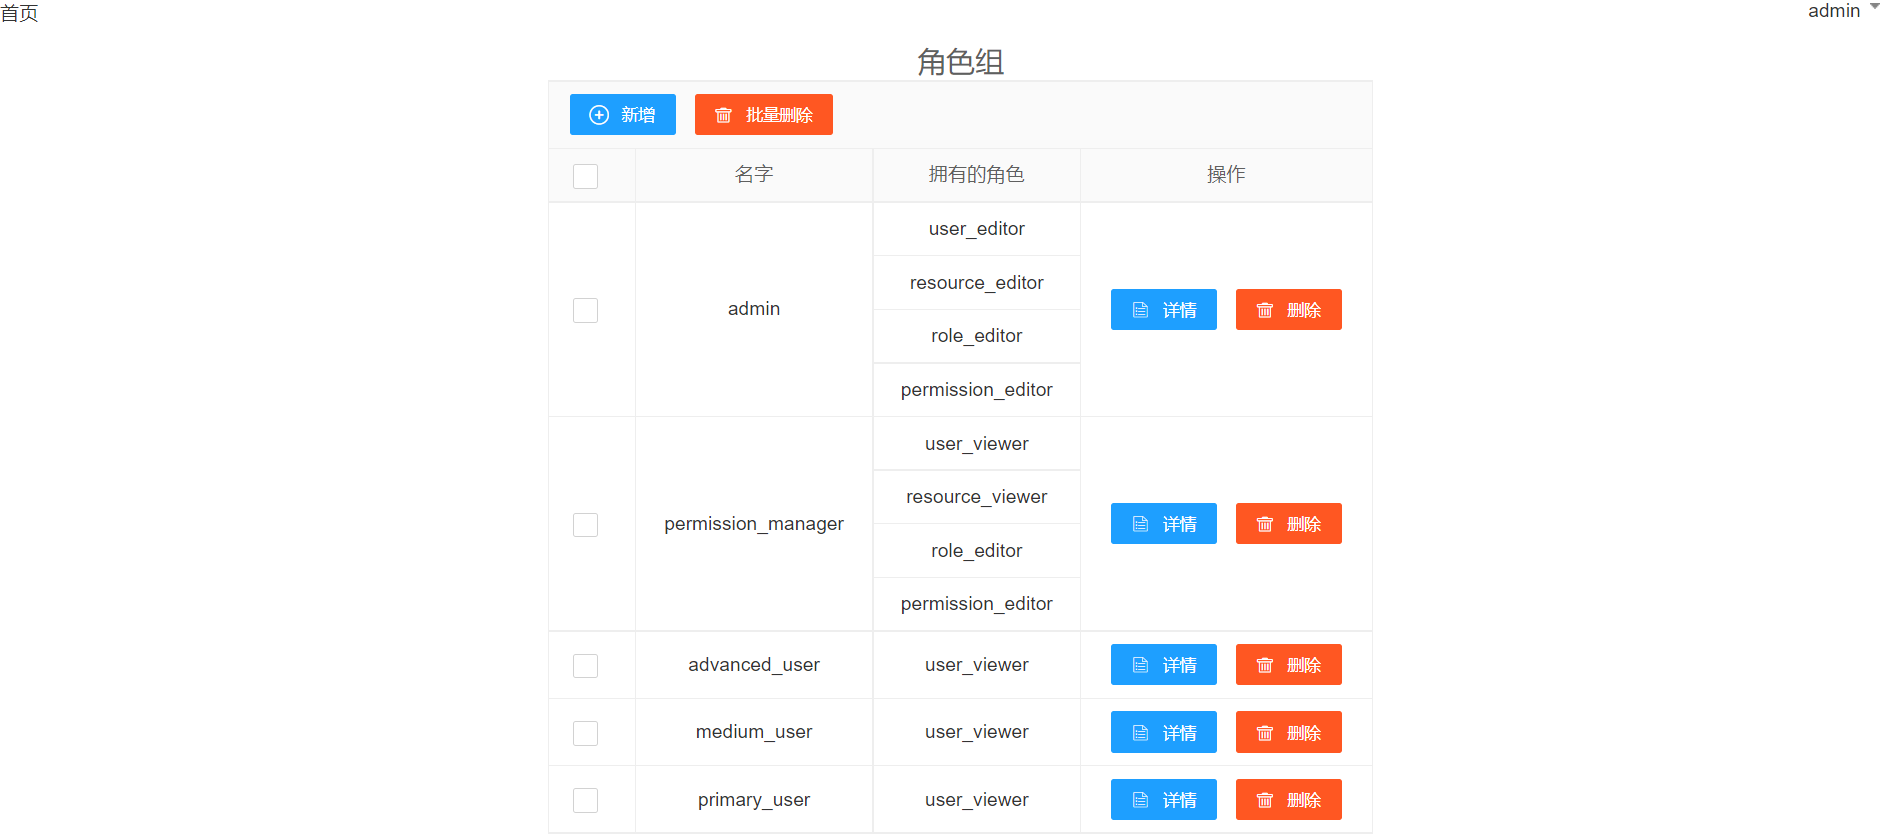Delete via 删除 label in permission_manager row

(x=1304, y=524)
